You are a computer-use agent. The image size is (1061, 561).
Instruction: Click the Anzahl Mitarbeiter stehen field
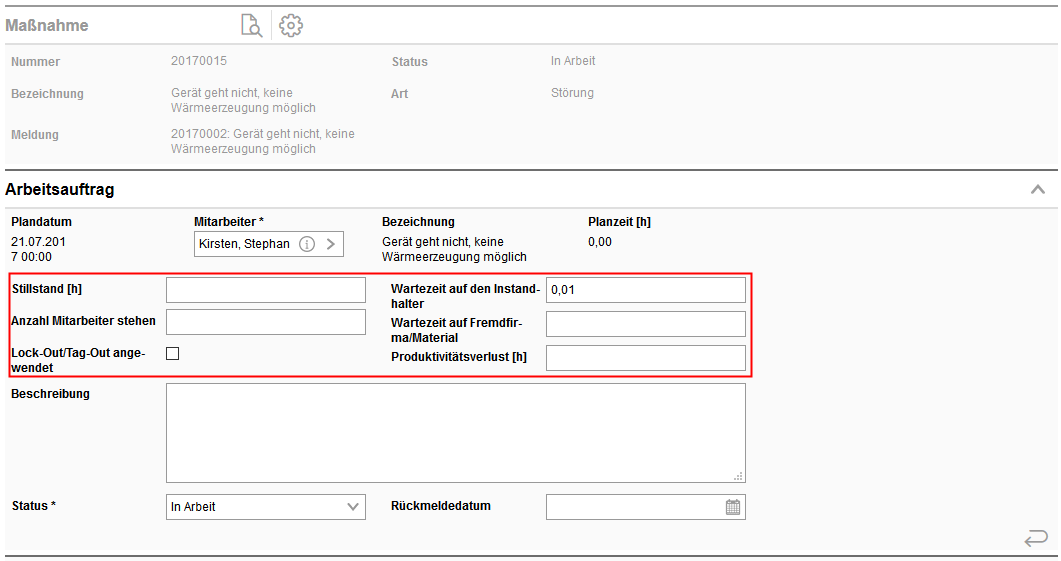pyautogui.click(x=265, y=322)
